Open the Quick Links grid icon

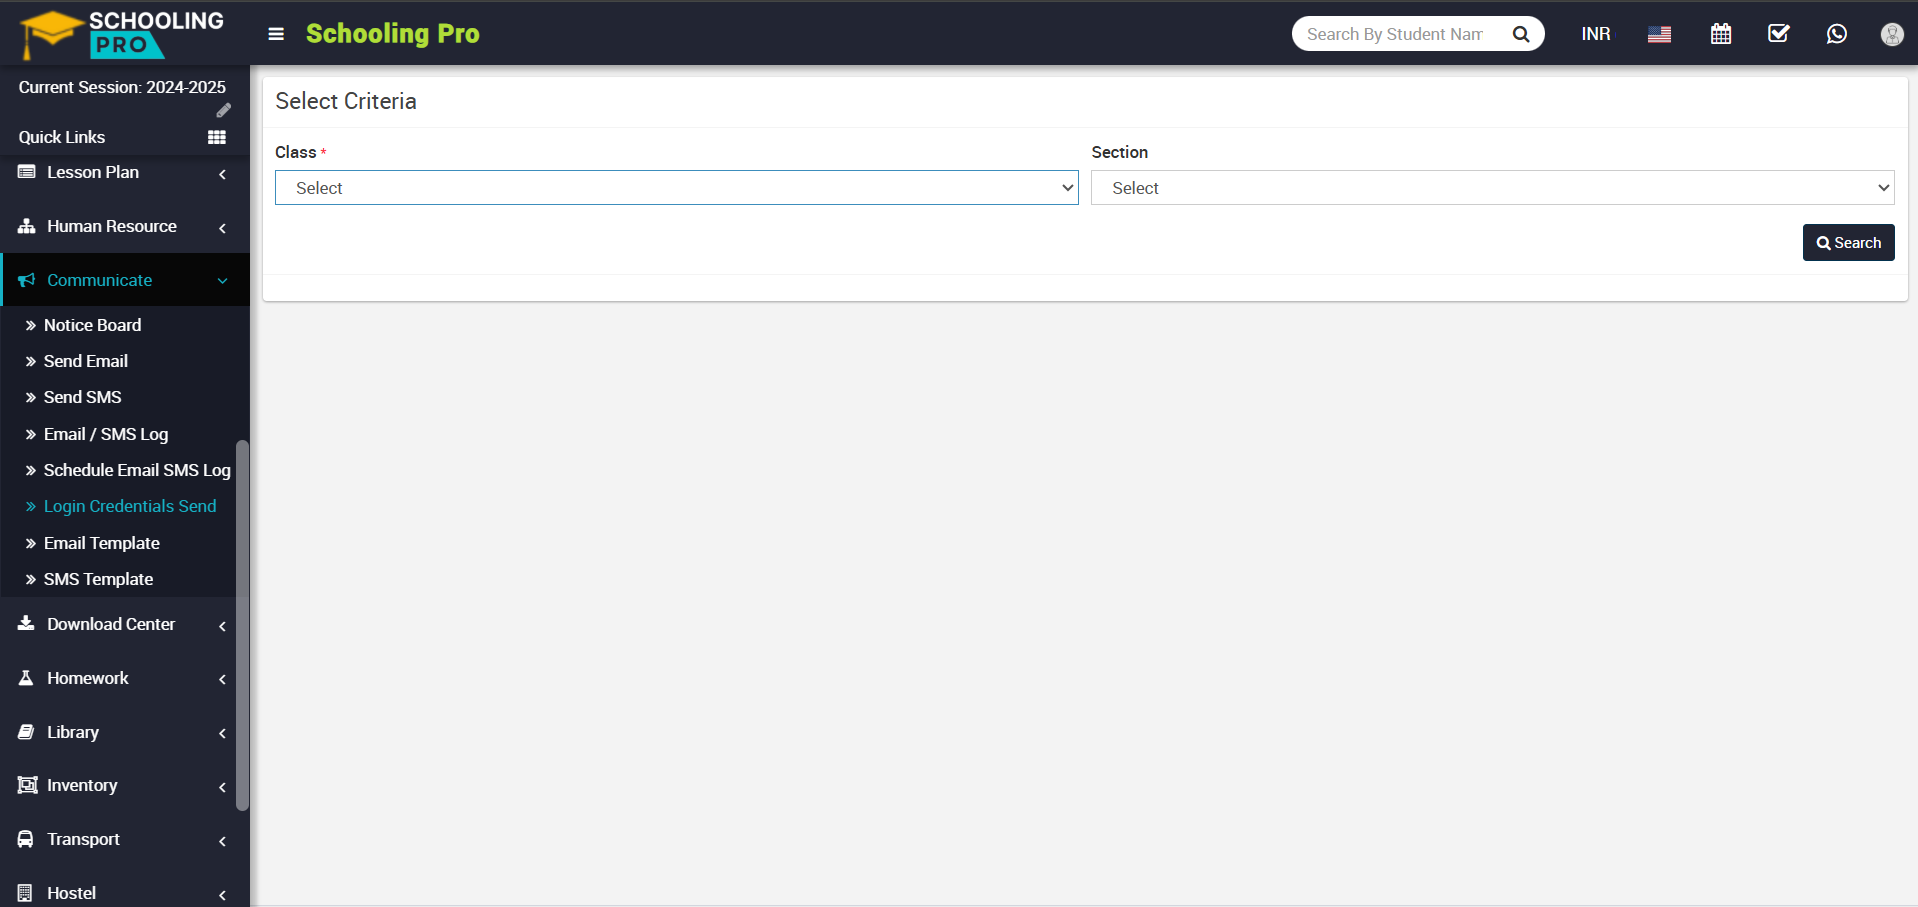tap(217, 137)
